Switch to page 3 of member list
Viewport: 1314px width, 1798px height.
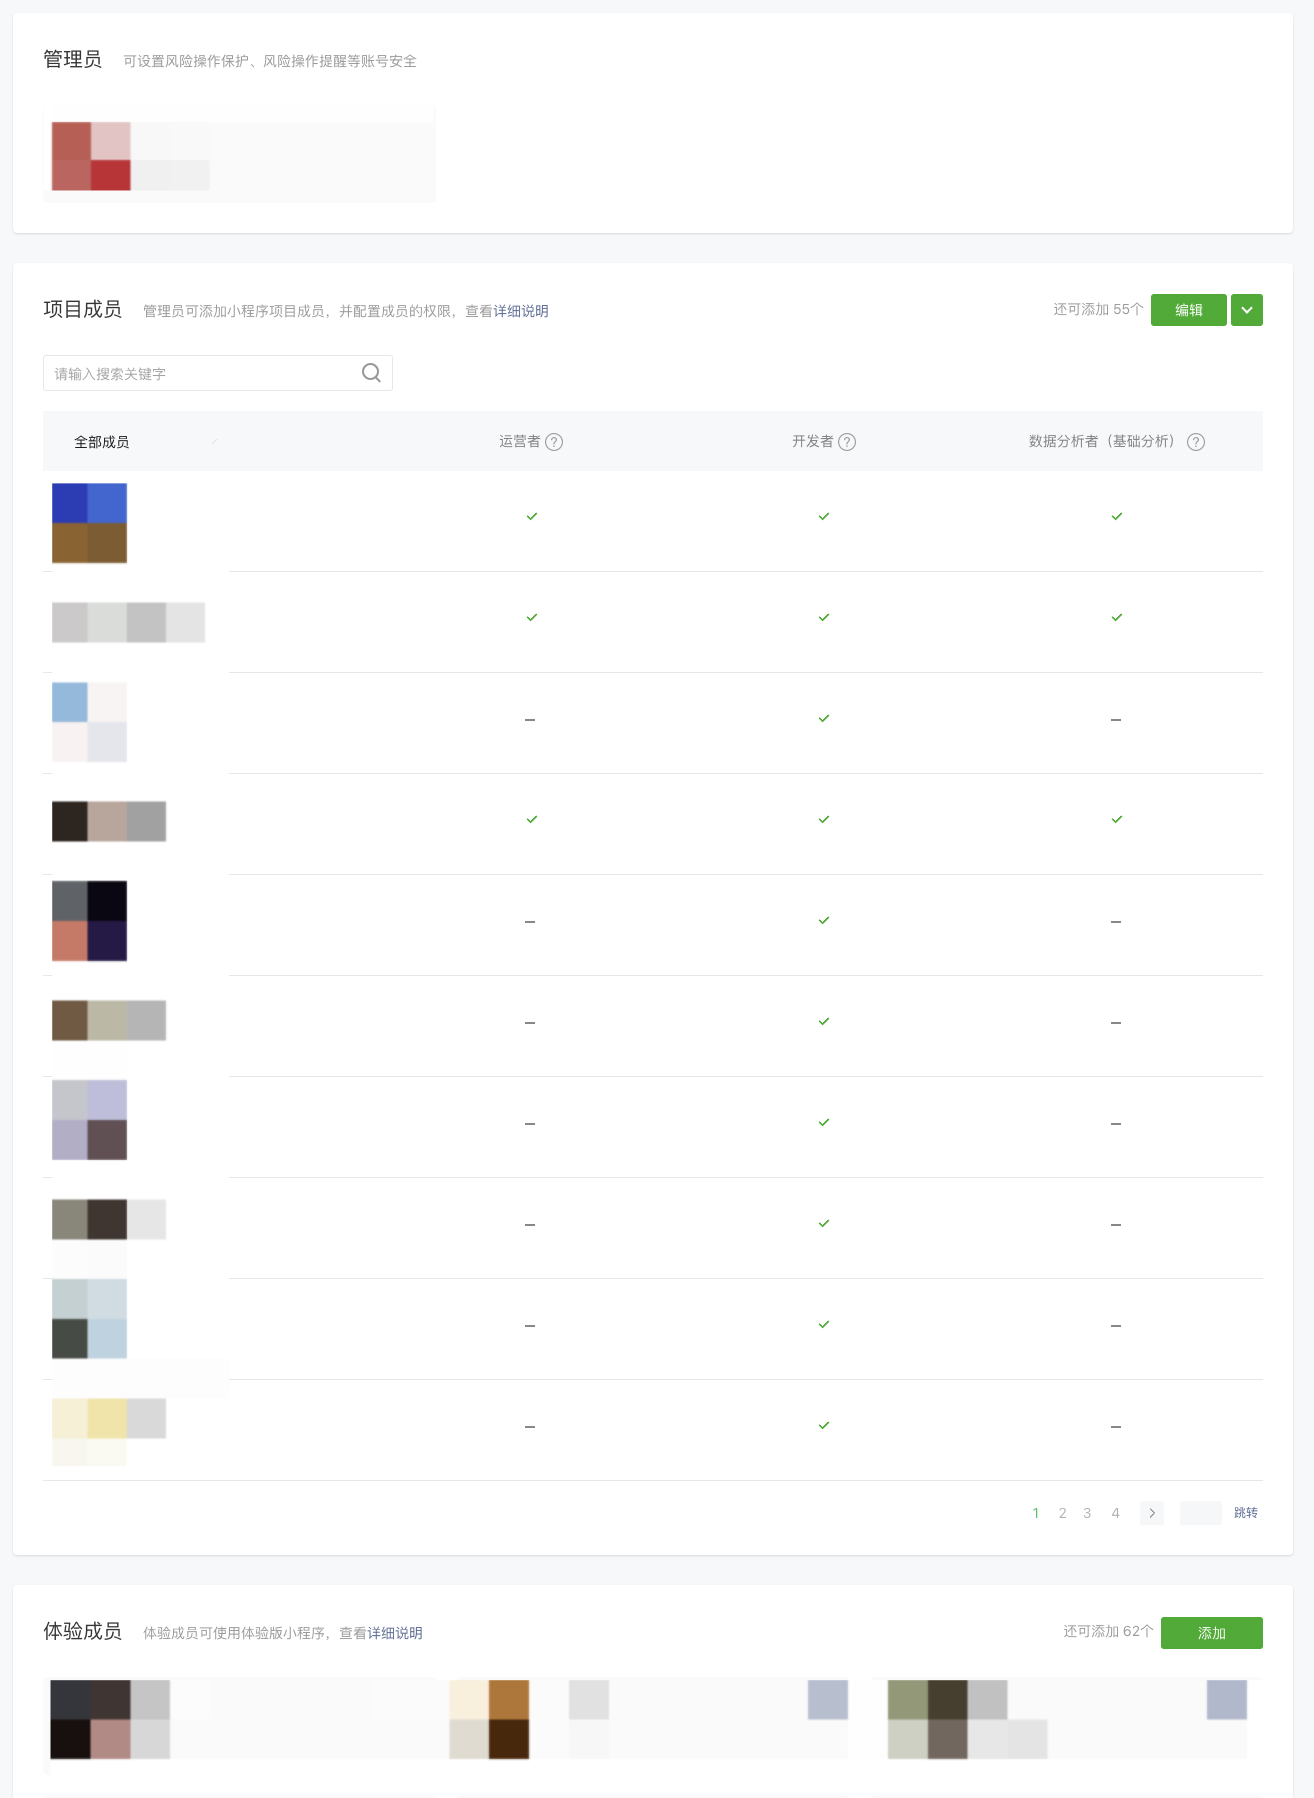(x=1088, y=1513)
